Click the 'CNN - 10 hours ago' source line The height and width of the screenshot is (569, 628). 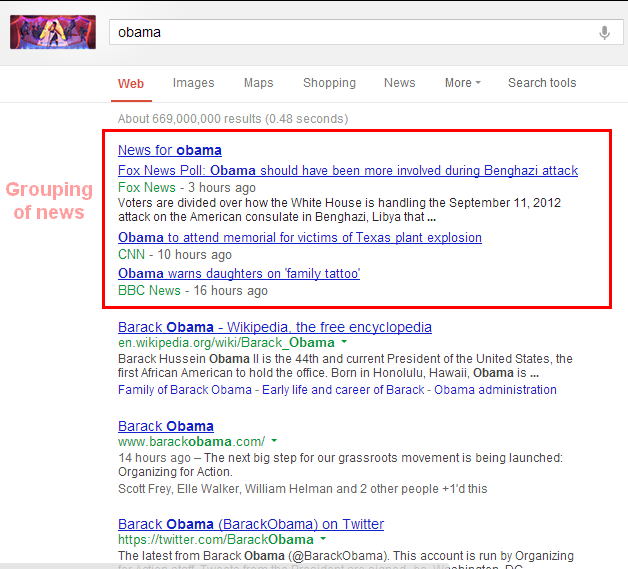(x=175, y=254)
